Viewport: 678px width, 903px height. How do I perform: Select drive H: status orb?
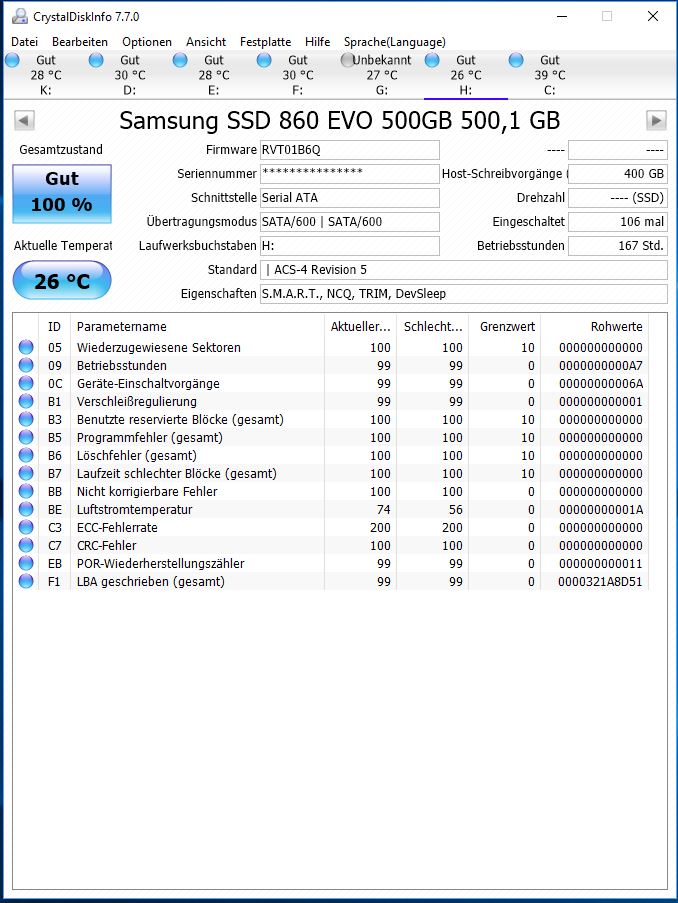(x=432, y=60)
